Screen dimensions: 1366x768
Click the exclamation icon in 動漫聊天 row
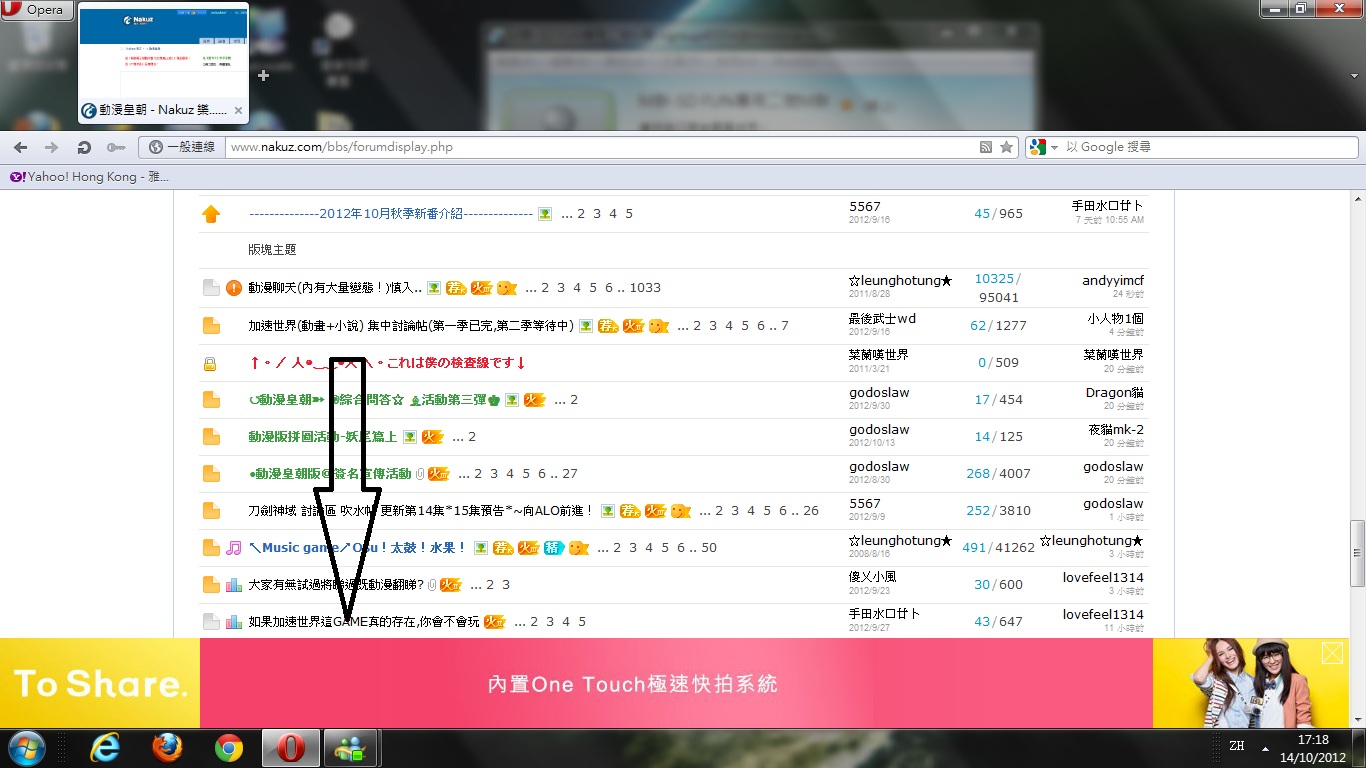click(x=234, y=288)
